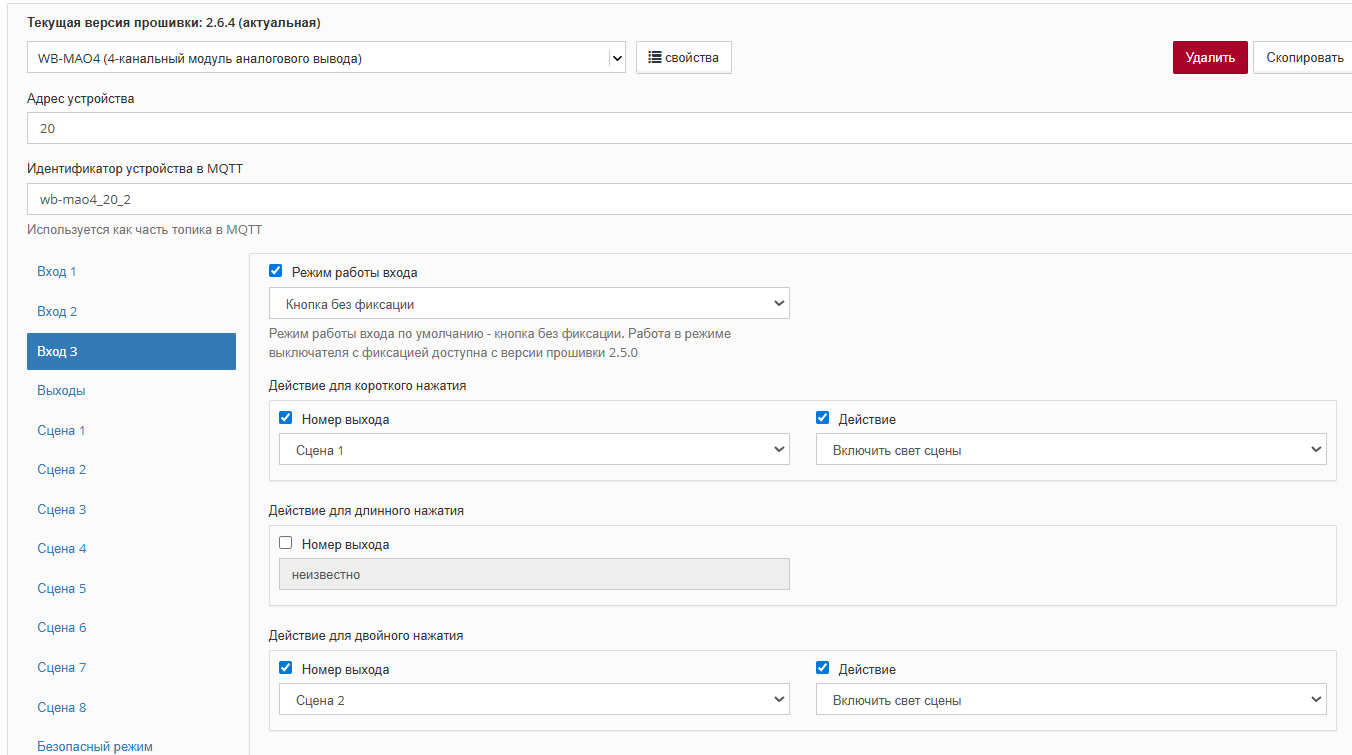Uncheck Номер выхода for short press
Screen dimensions: 1352x755
click(286, 419)
